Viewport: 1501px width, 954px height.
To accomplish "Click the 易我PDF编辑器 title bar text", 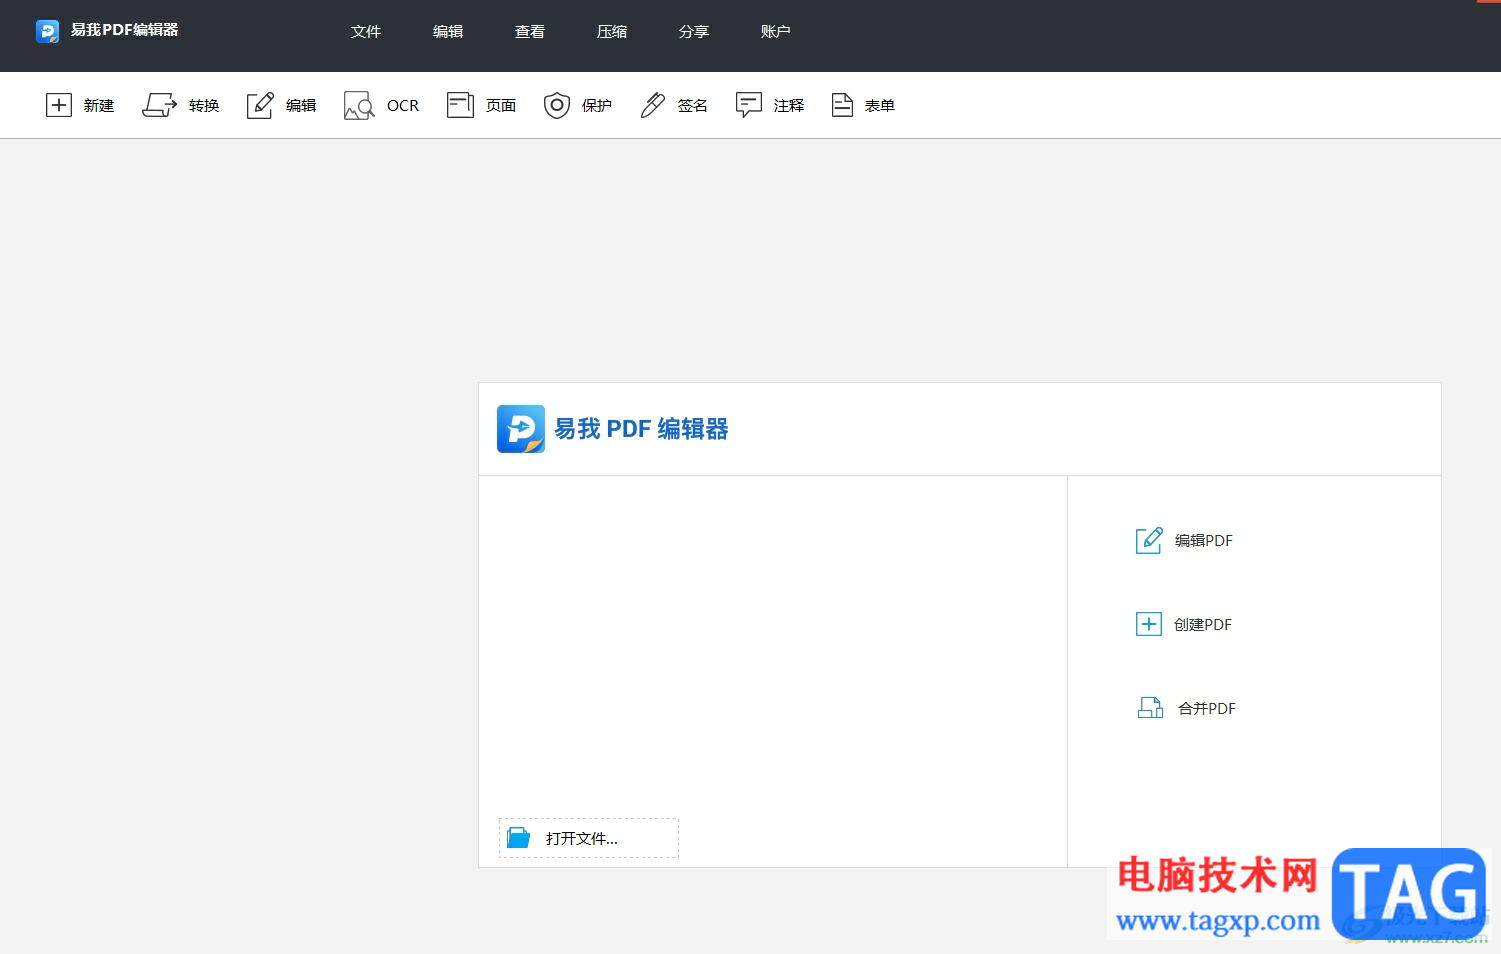I will 125,30.
